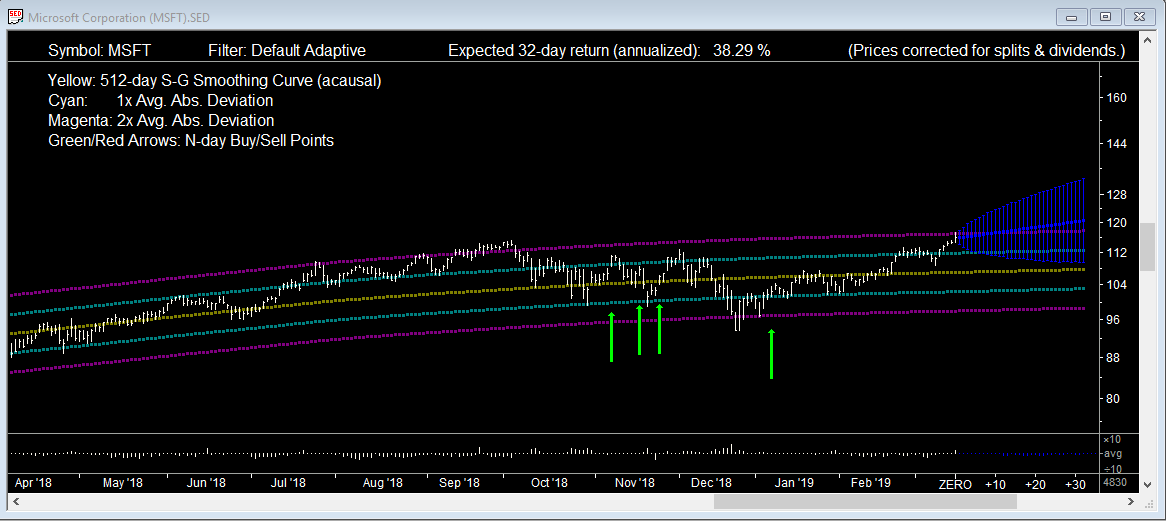Click the +10 forecast day label

995,485
